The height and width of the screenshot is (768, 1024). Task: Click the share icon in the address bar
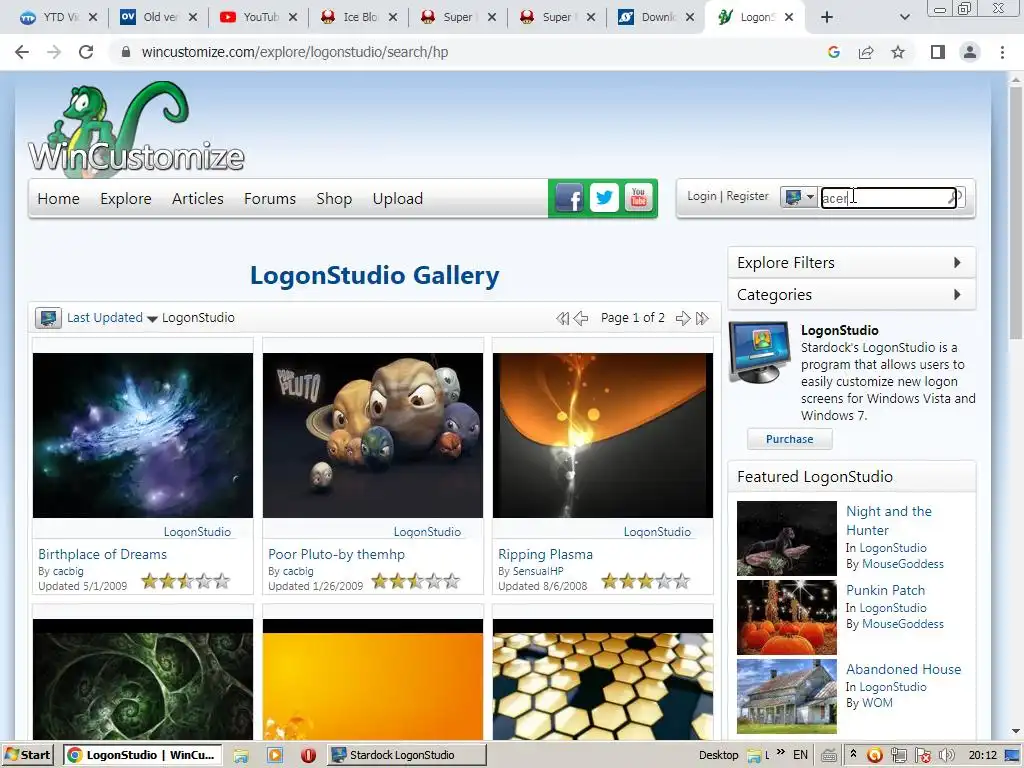tap(866, 52)
